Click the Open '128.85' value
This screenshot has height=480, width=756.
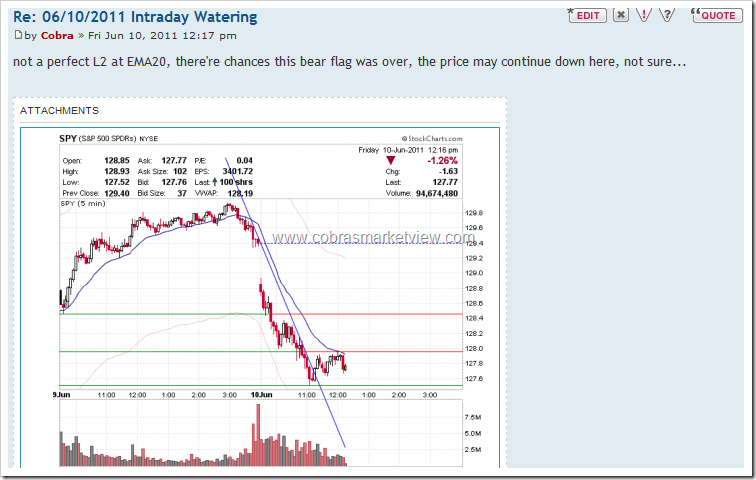pos(117,160)
